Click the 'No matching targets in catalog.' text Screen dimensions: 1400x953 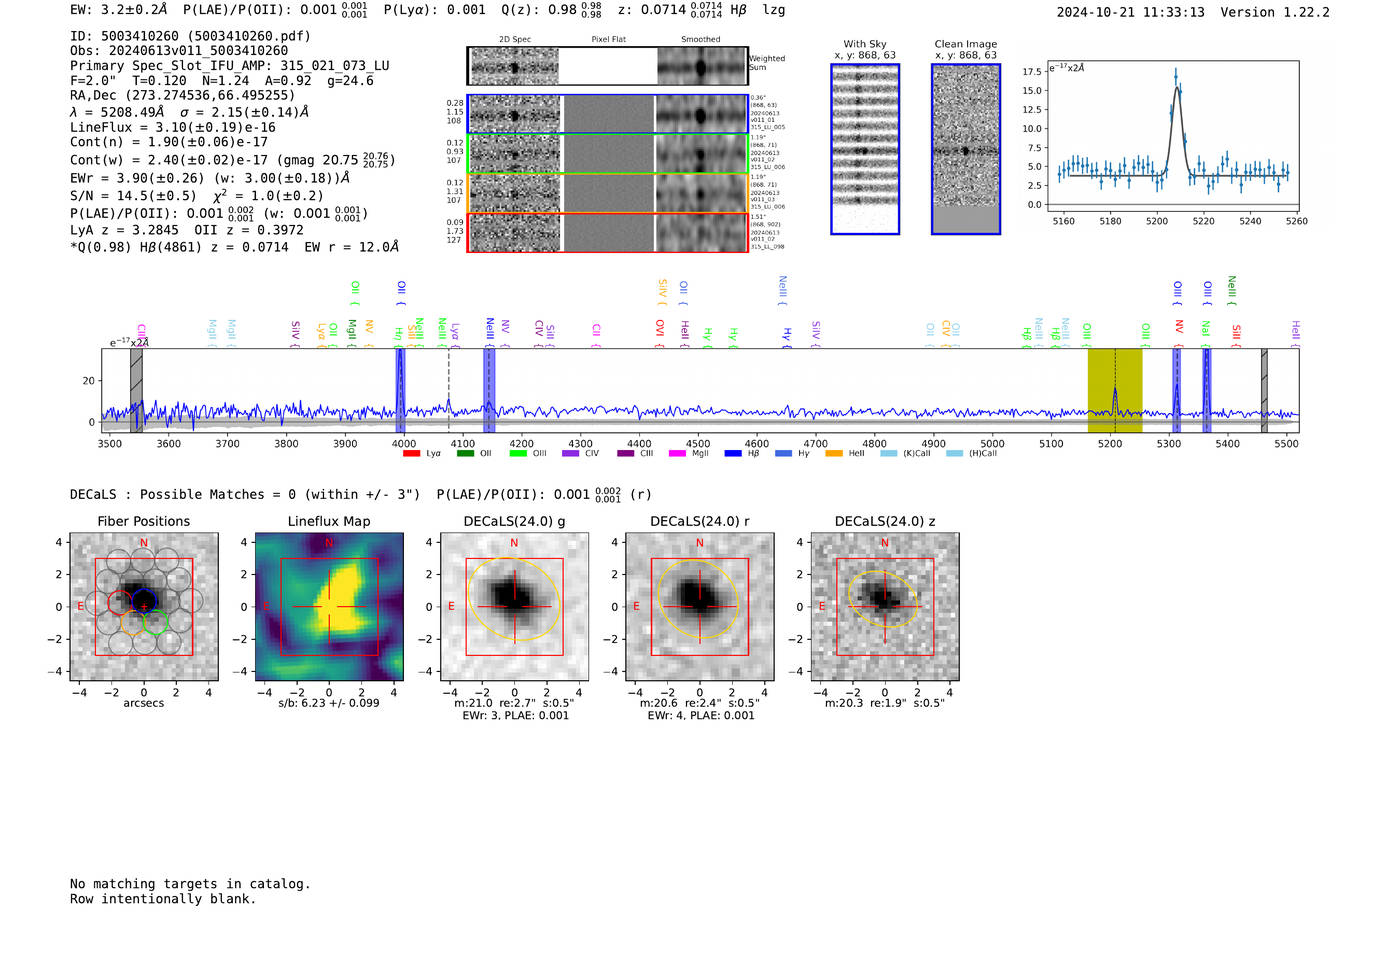190,884
